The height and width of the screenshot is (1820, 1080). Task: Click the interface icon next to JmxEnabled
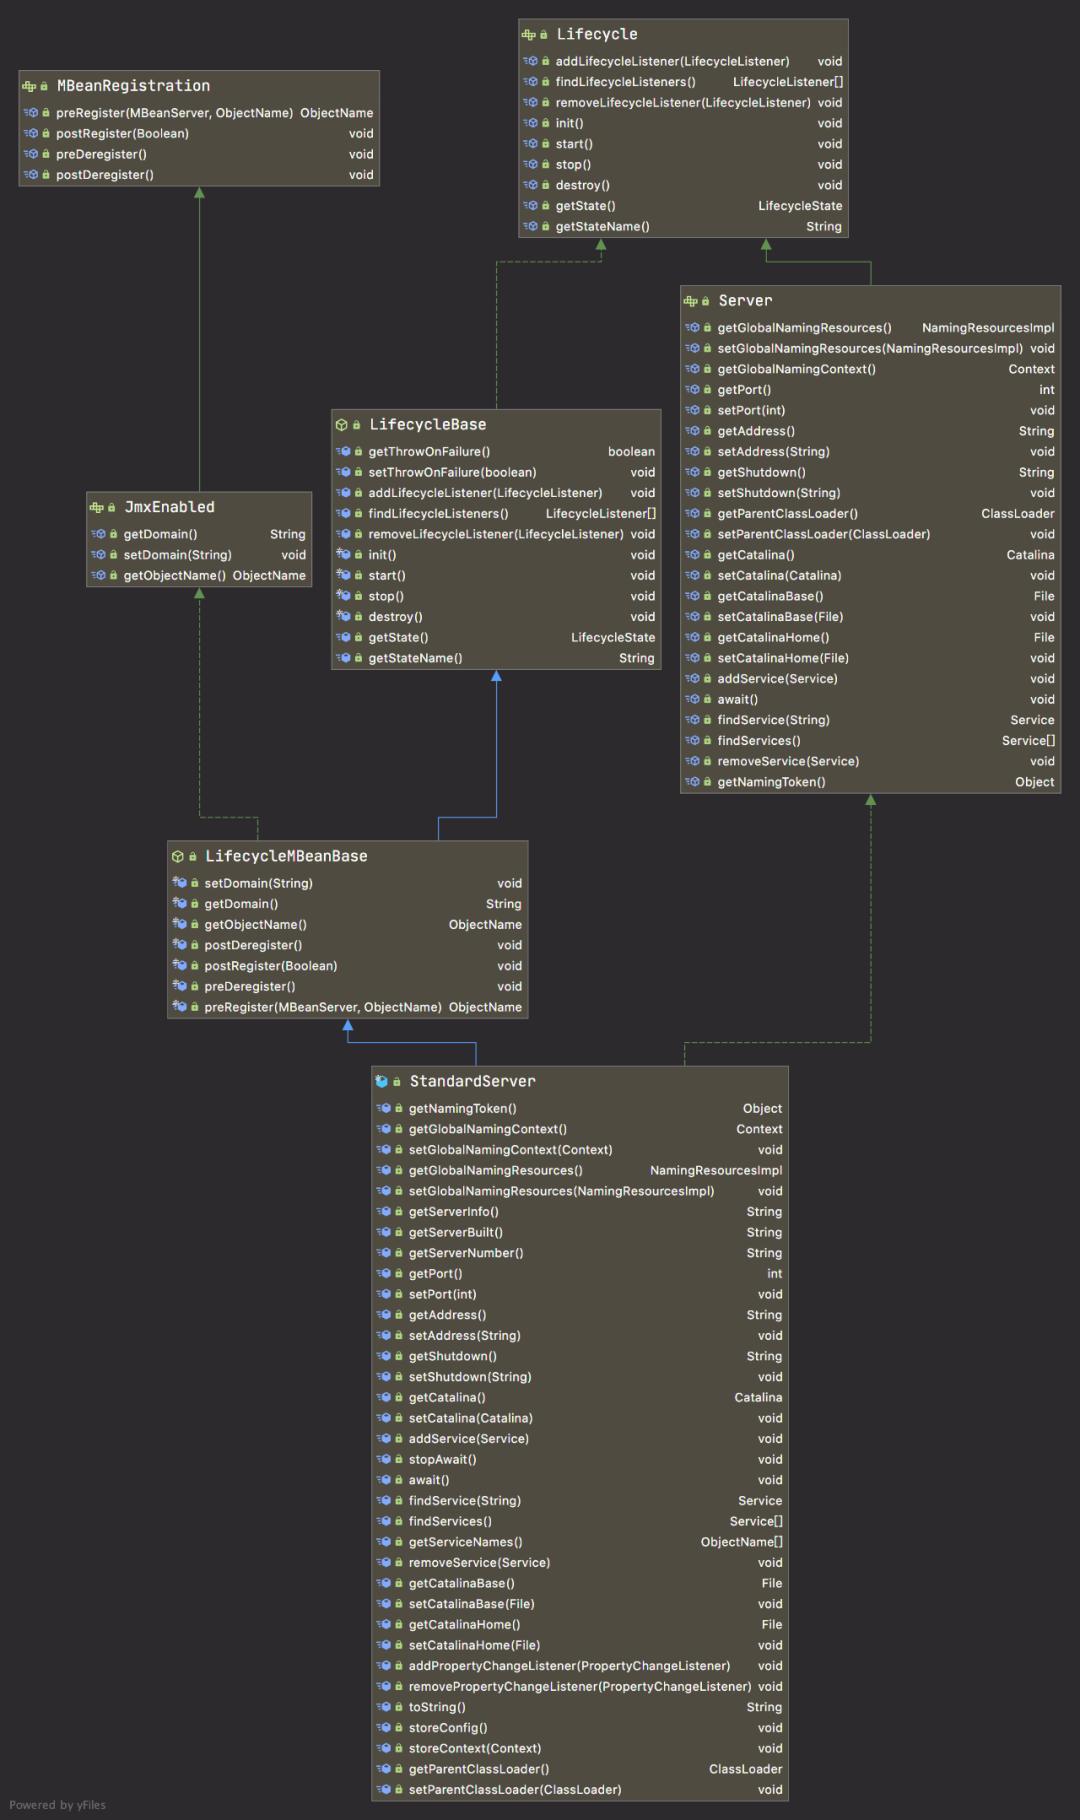tap(96, 508)
